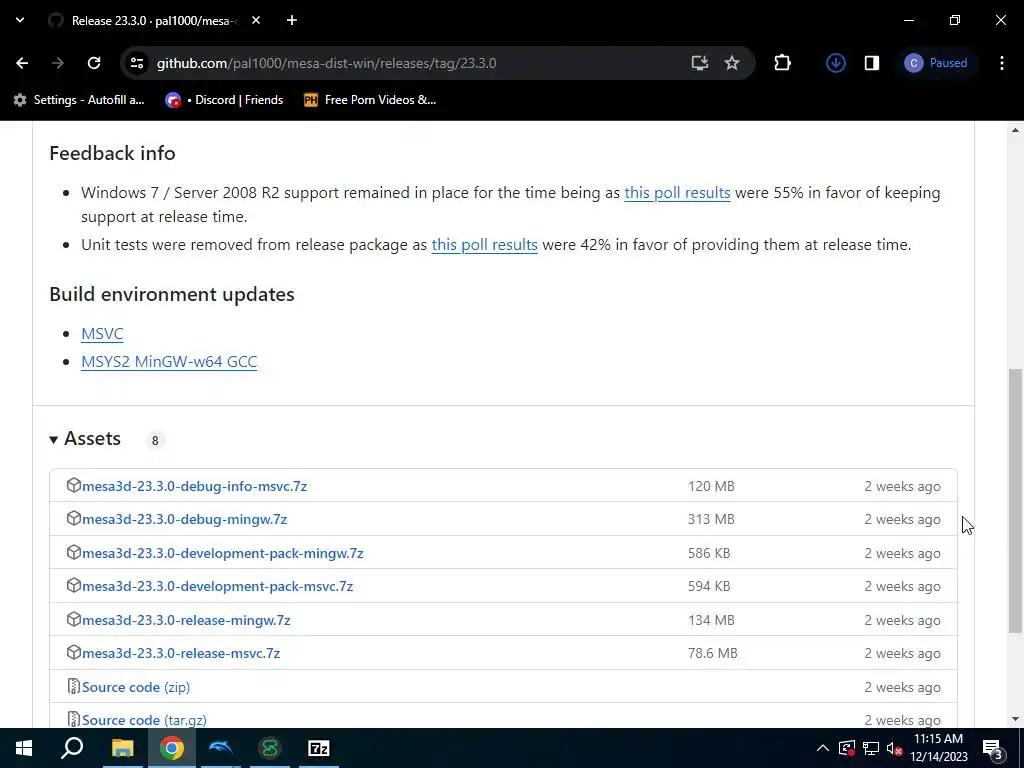This screenshot has height=768, width=1024.
Task: Open the Chrome downloads icon
Action: point(835,63)
